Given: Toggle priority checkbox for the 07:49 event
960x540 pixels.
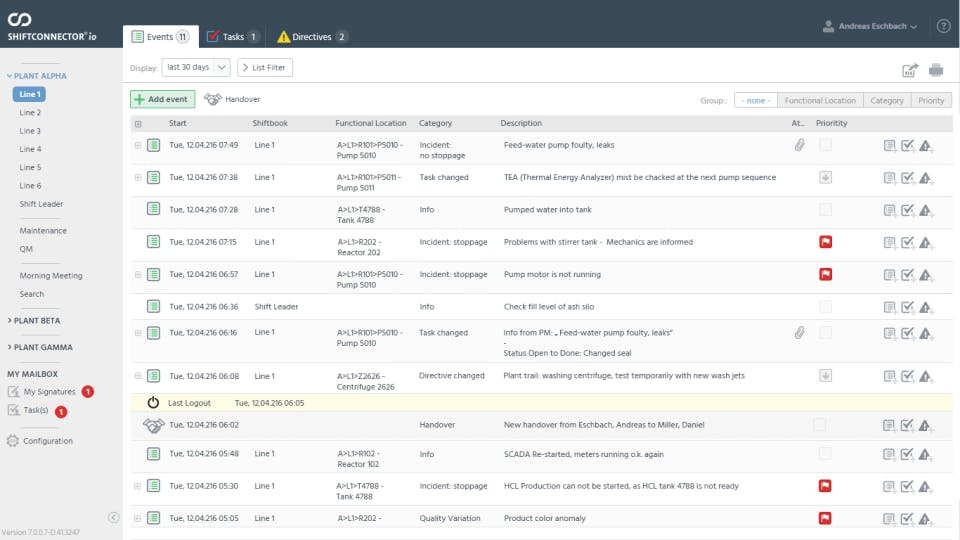Looking at the screenshot, I should 825,145.
